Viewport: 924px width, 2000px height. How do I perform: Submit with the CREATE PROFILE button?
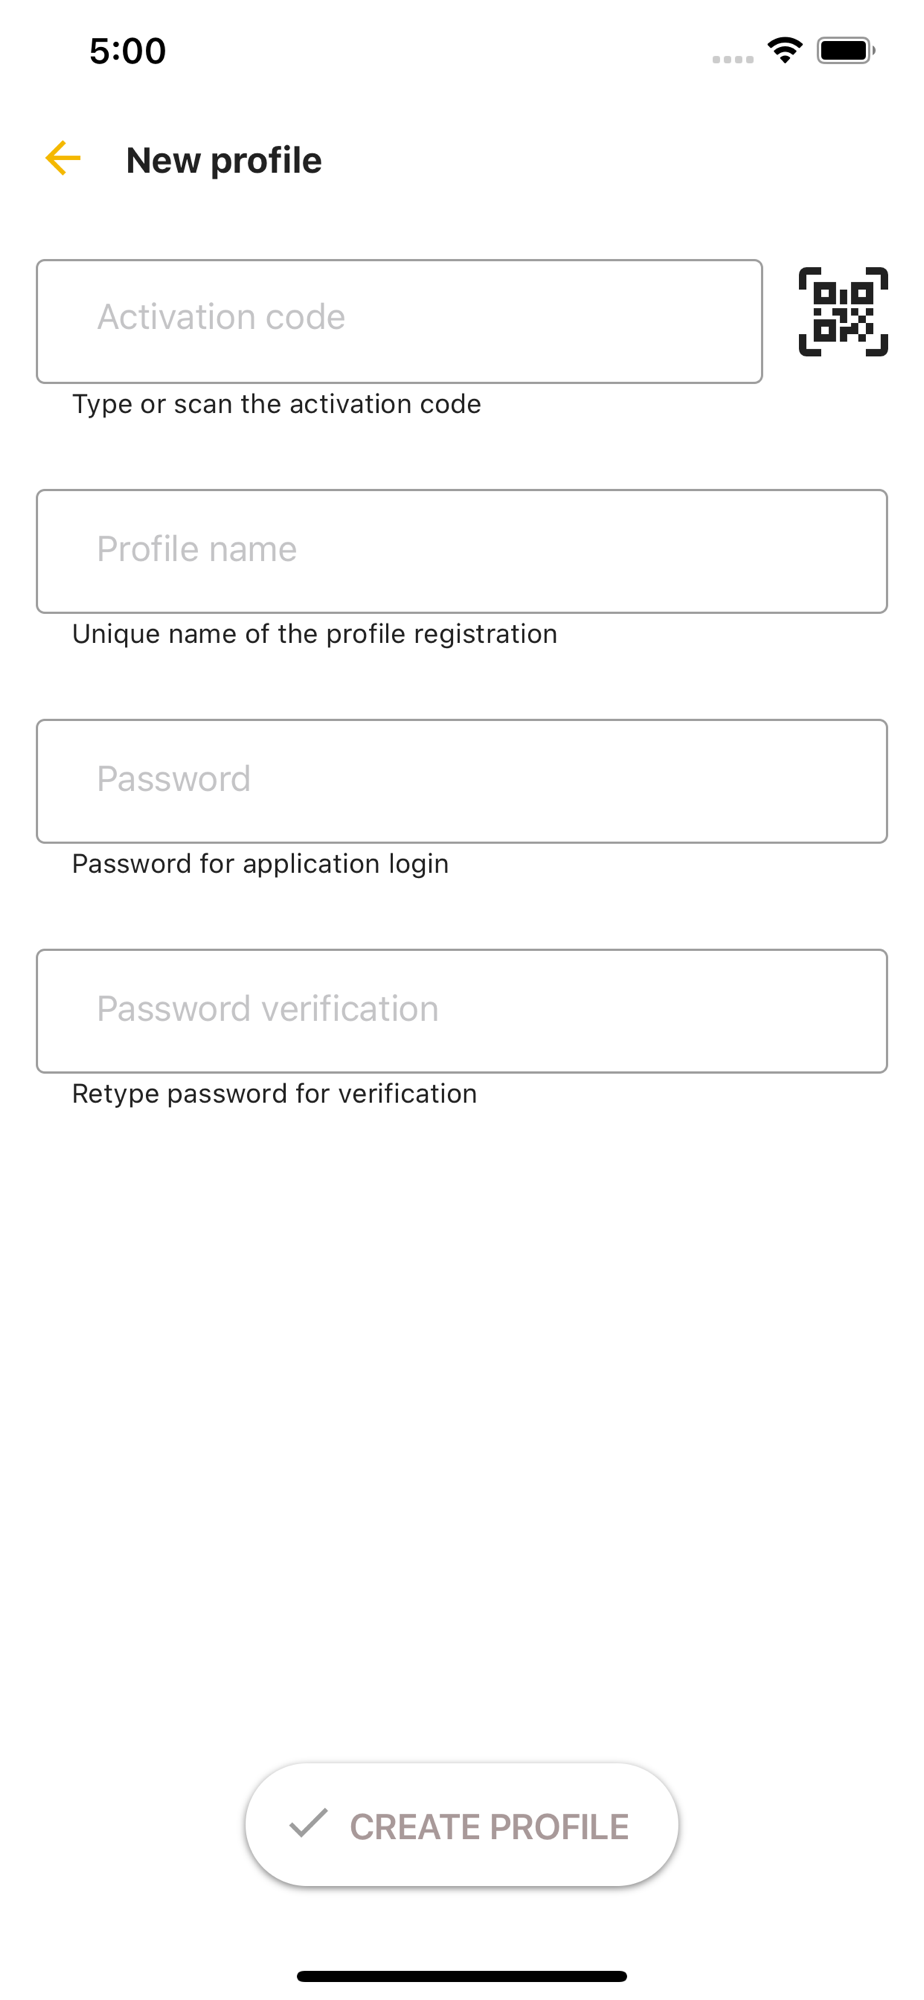point(462,1825)
